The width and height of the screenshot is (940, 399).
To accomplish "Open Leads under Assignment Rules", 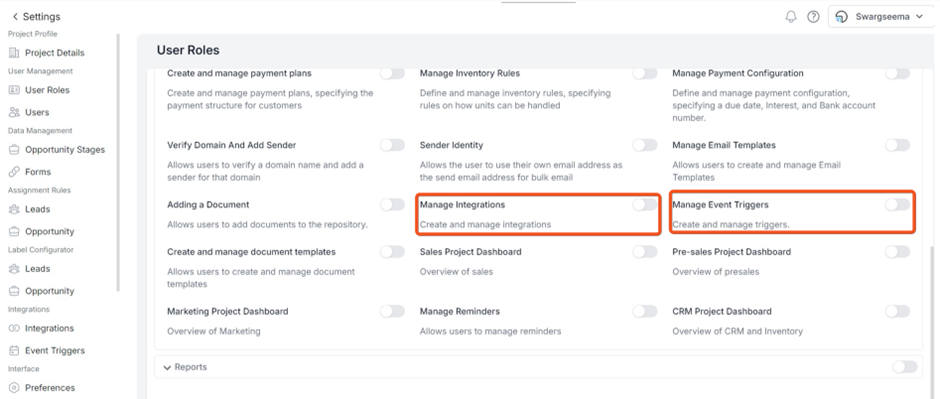I will point(37,209).
